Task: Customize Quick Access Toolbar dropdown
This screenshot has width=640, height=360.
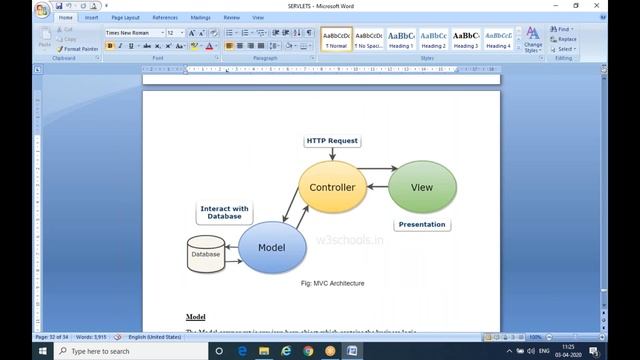Action: click(x=106, y=6)
